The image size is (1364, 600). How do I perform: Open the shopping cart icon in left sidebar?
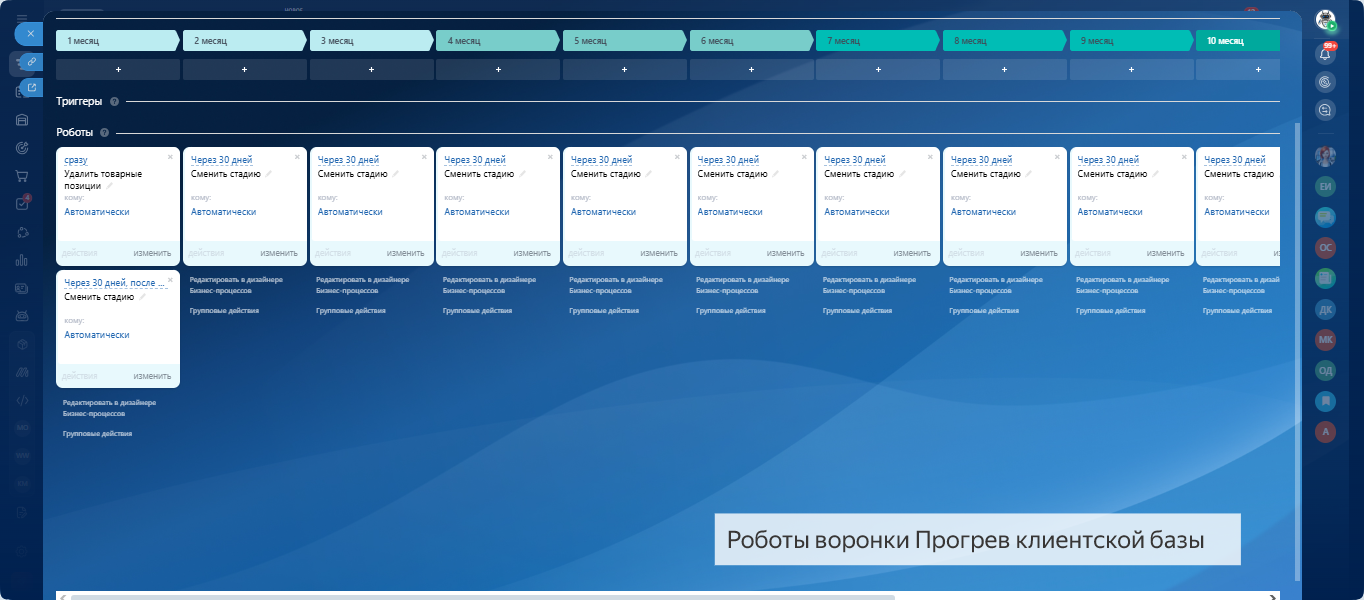21,176
